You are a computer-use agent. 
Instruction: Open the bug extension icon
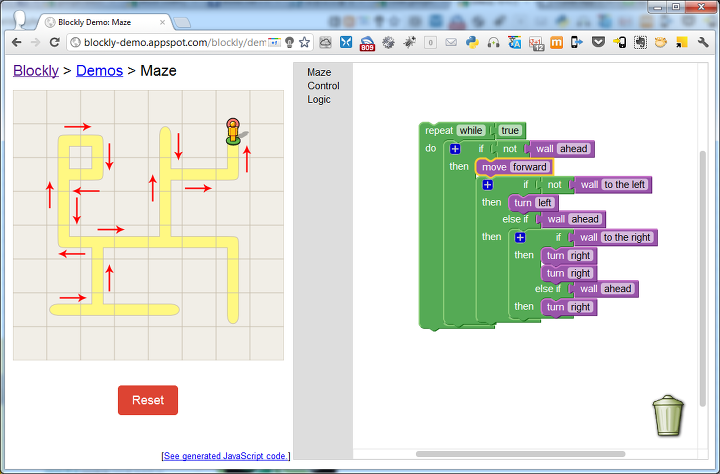coord(409,43)
